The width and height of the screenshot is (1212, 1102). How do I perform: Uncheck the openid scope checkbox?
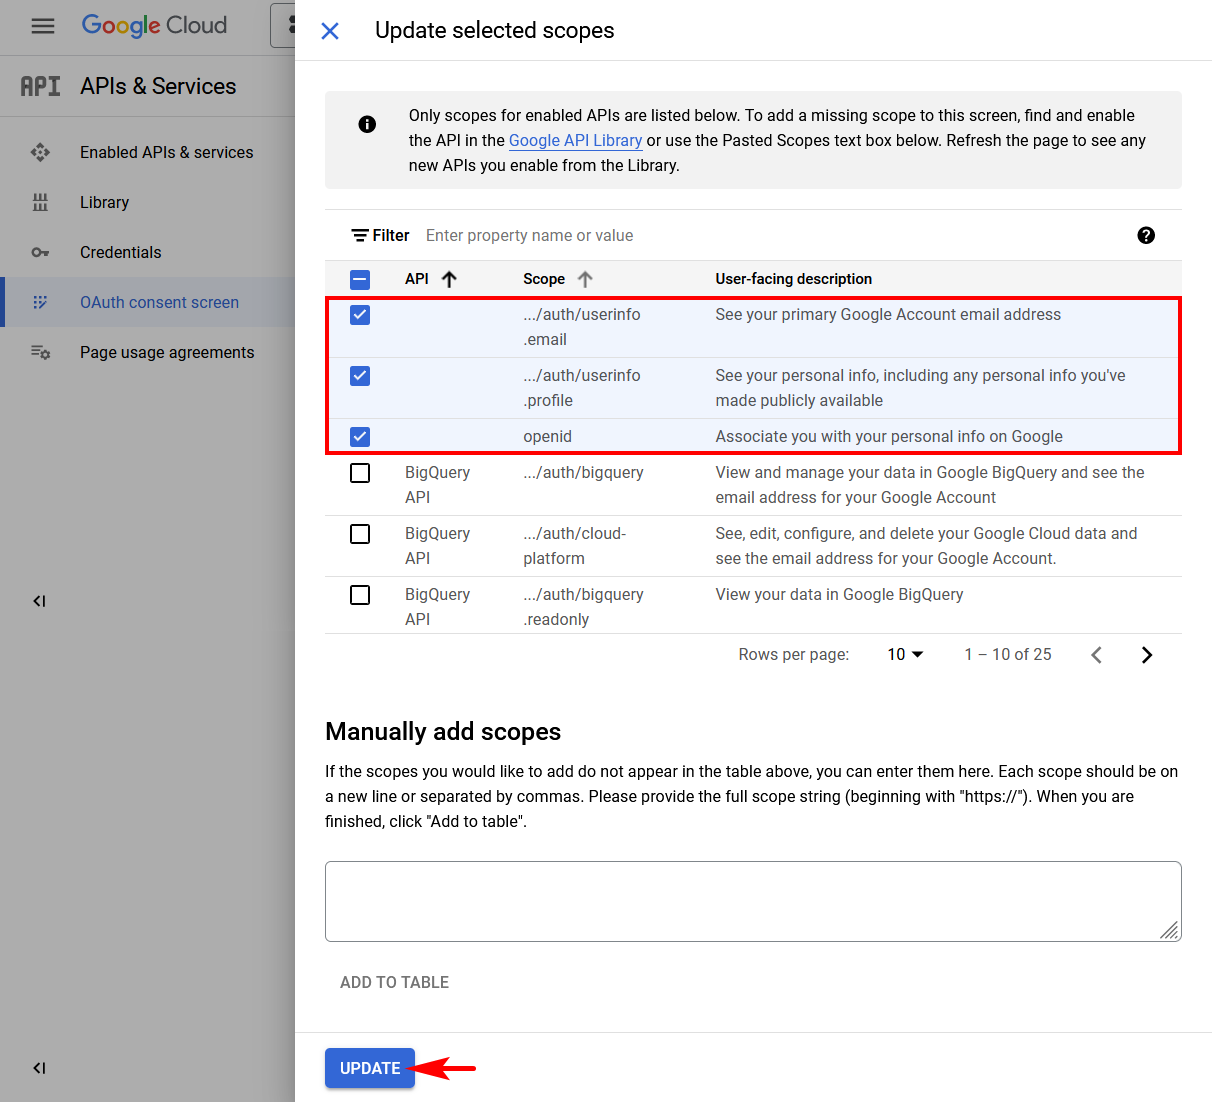(359, 437)
